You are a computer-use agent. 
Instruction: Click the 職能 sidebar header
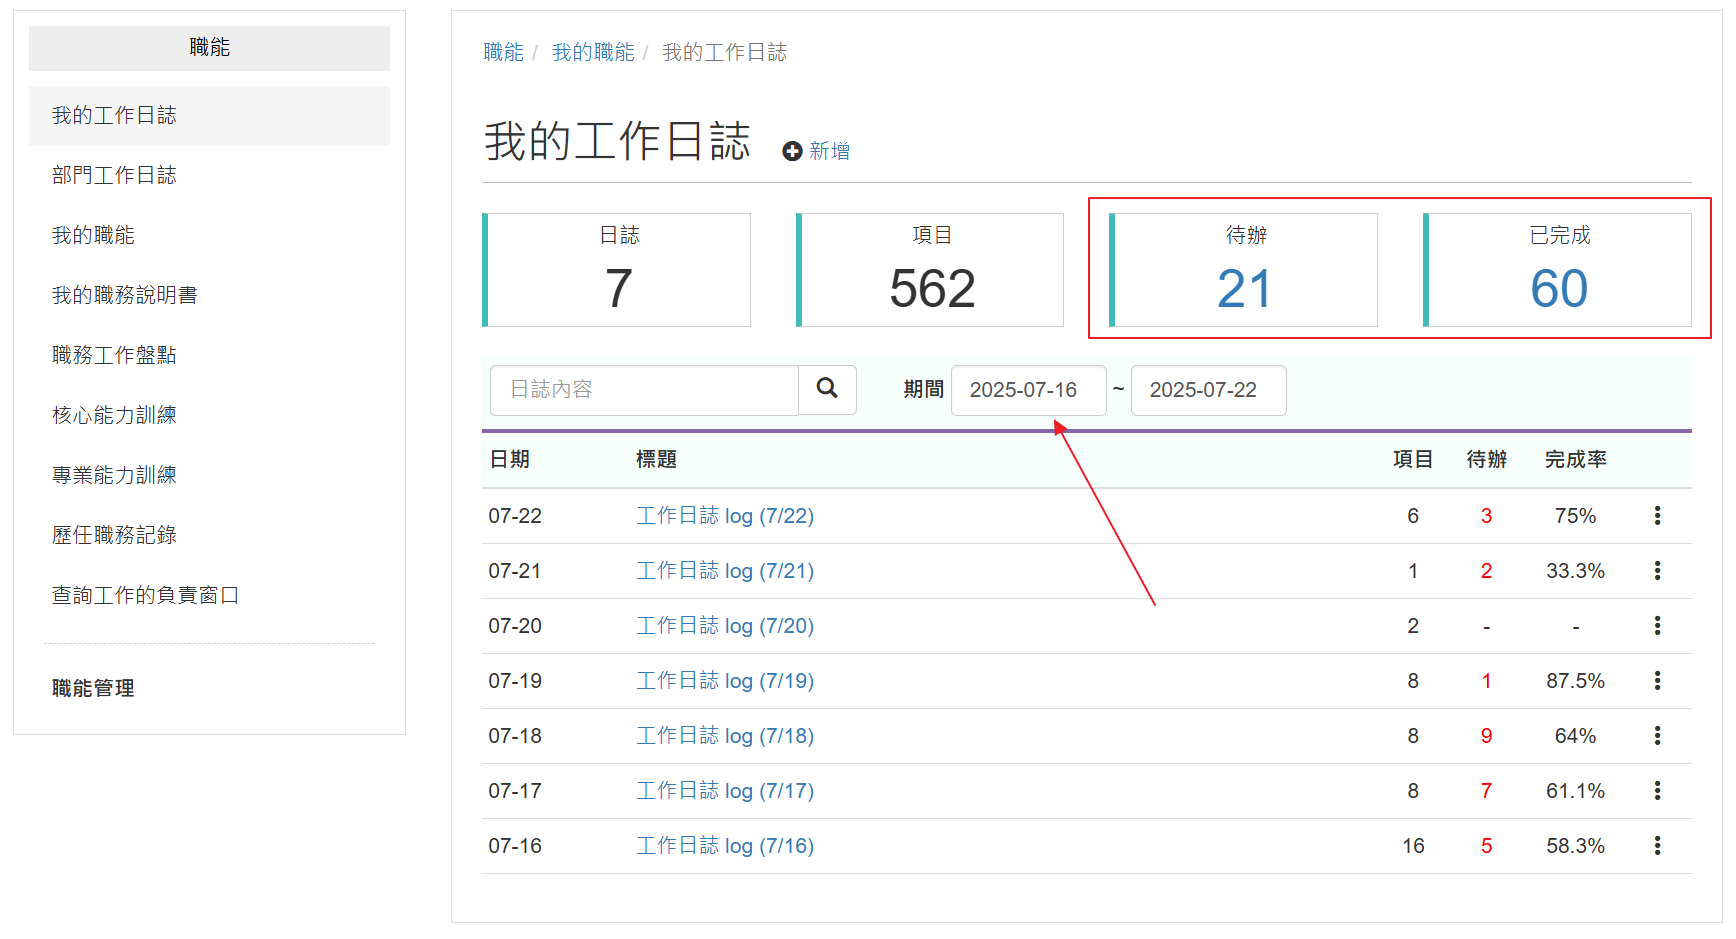coord(209,48)
